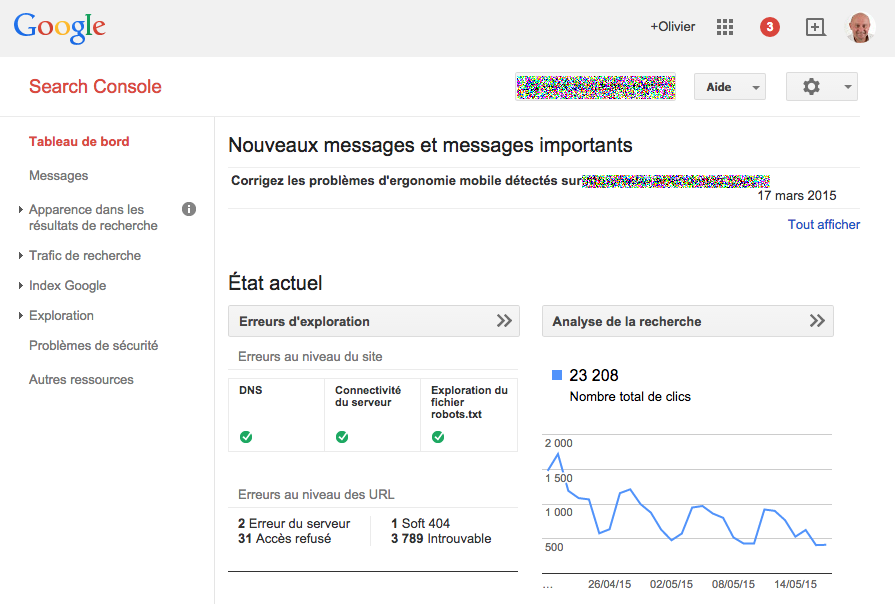
Task: Open the Aide dropdown menu
Action: pos(729,87)
